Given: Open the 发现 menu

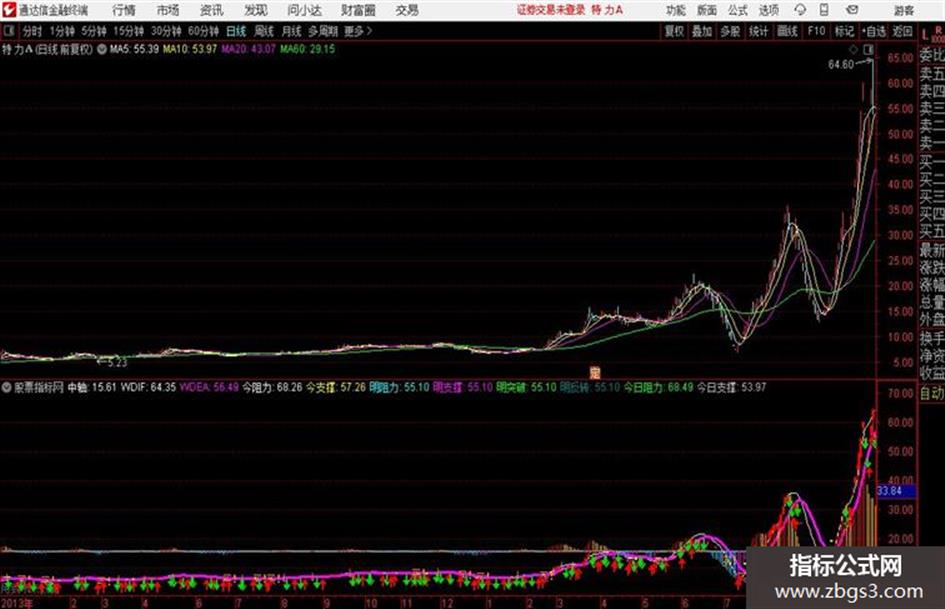Looking at the screenshot, I should coord(256,10).
